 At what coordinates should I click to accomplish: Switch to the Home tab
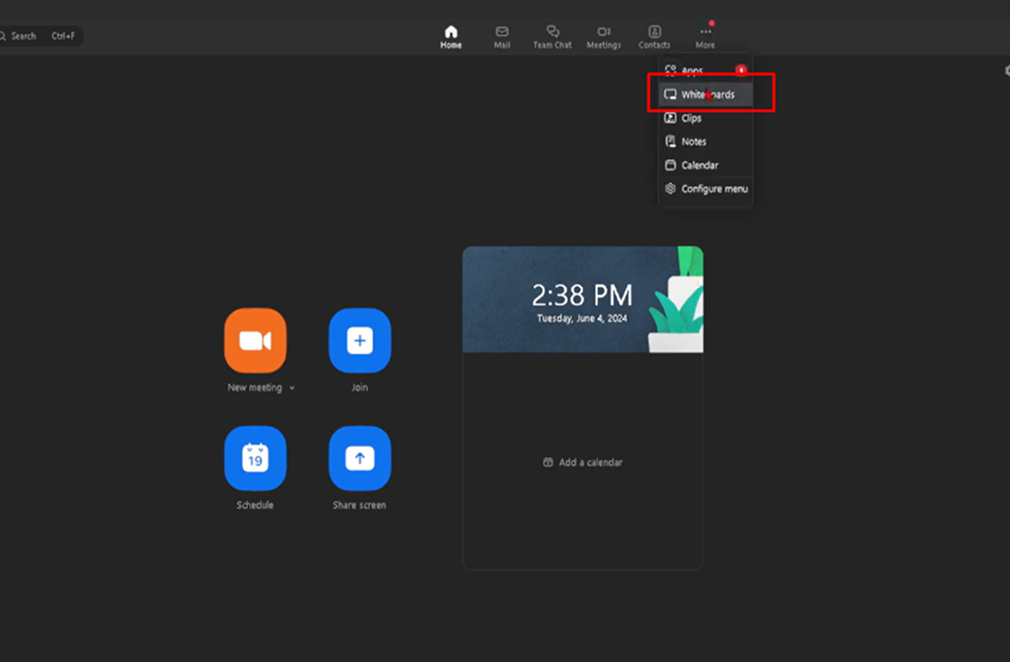tap(451, 37)
